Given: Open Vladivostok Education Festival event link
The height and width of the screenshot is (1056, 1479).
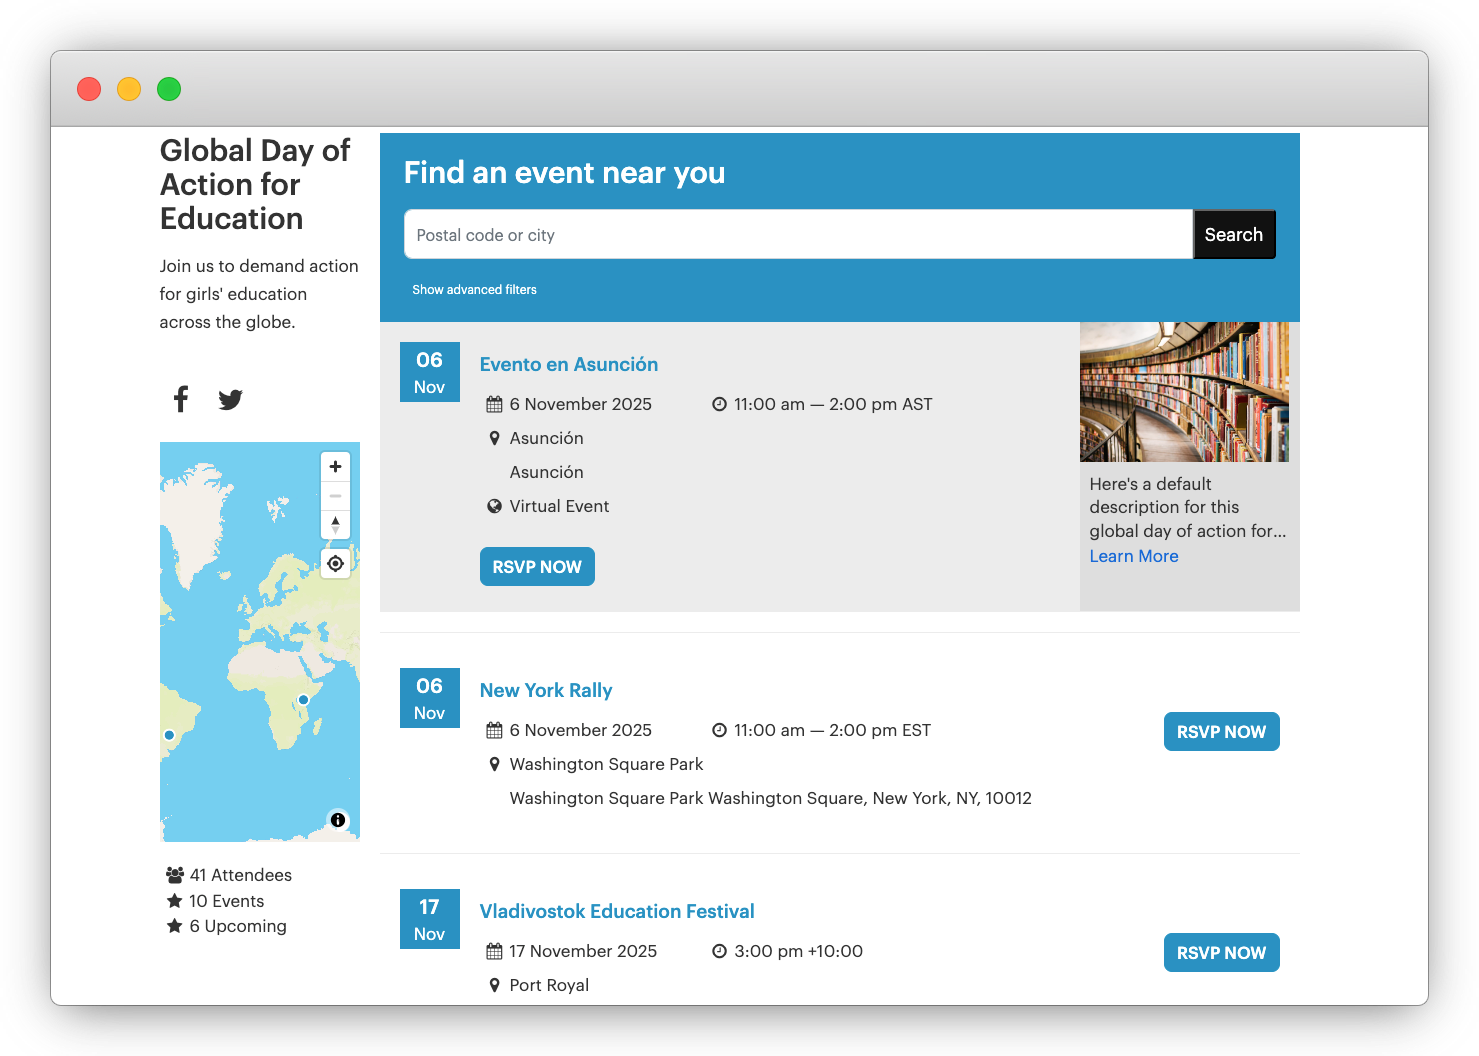Looking at the screenshot, I should 616,912.
